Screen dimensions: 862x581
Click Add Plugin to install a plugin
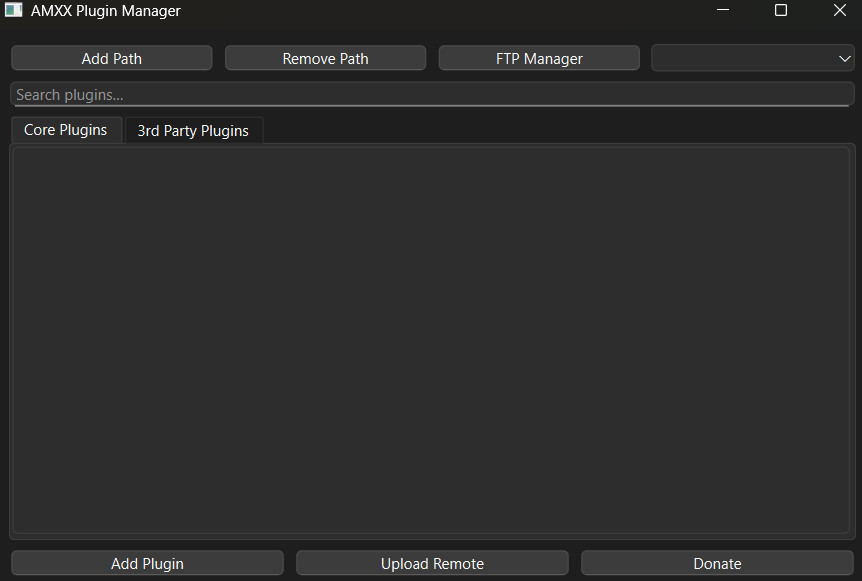[146, 563]
